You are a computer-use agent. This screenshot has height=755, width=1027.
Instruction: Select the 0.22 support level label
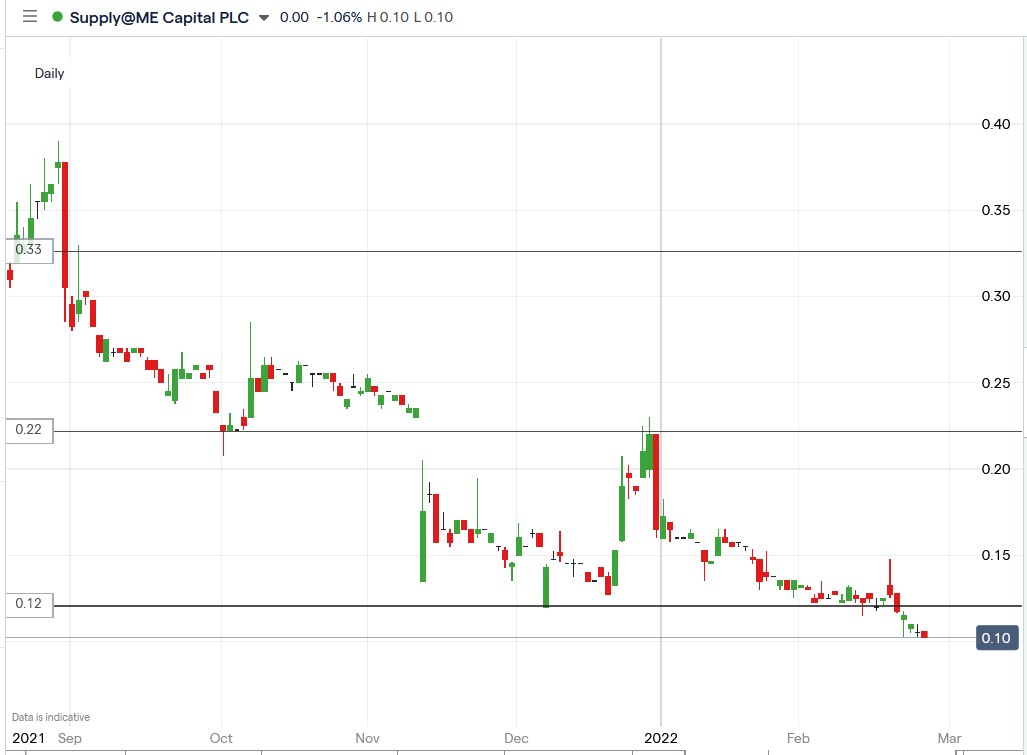point(27,431)
